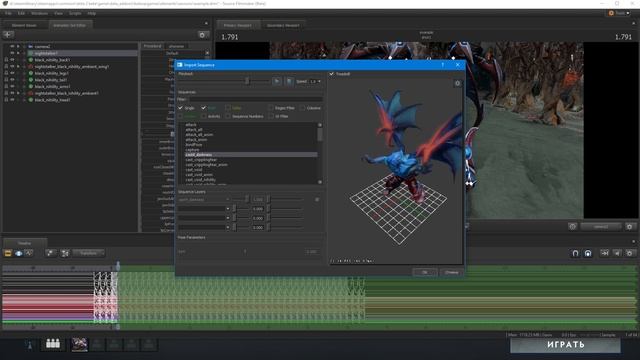Click the timeline icon directly before Transform dropdown
Screen dimensions: 640x360
65,253
